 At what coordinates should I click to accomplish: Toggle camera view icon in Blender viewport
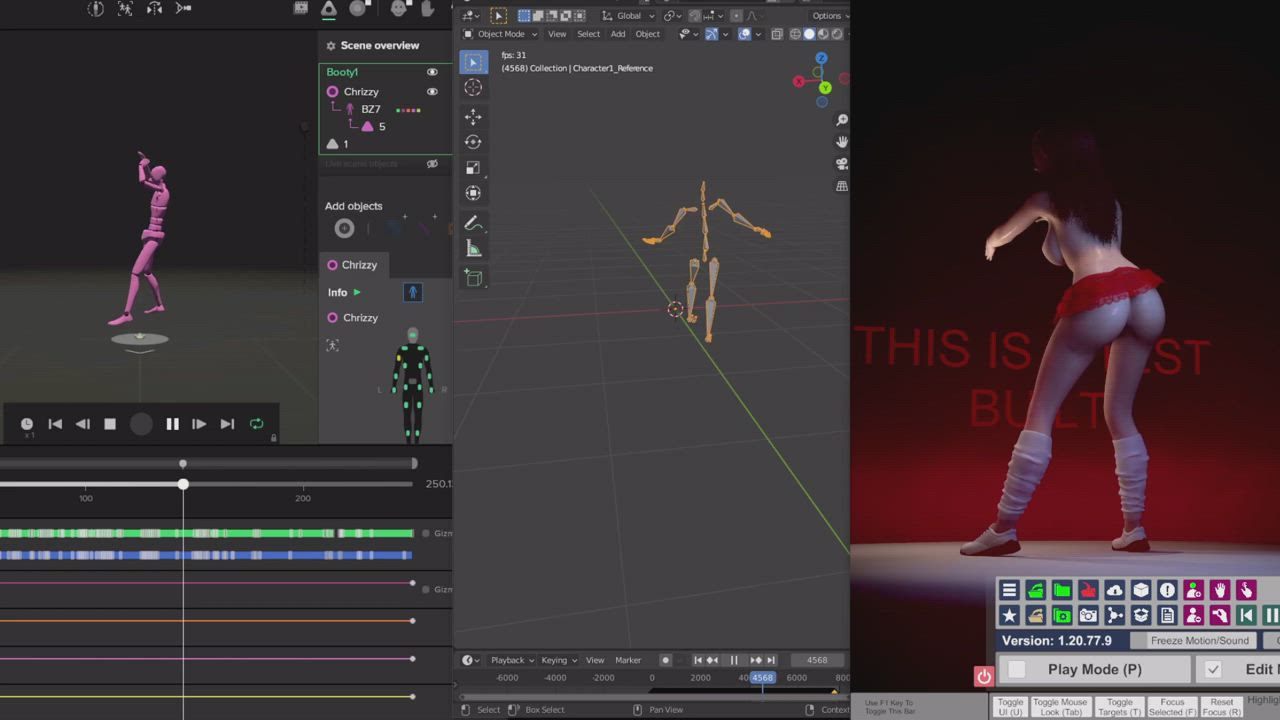pyautogui.click(x=842, y=164)
